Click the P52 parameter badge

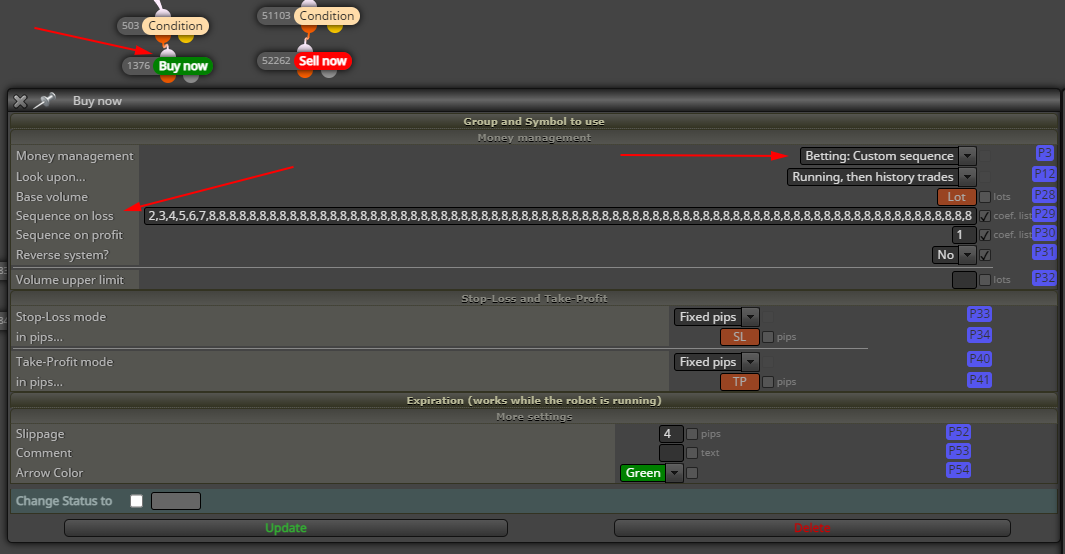click(958, 432)
